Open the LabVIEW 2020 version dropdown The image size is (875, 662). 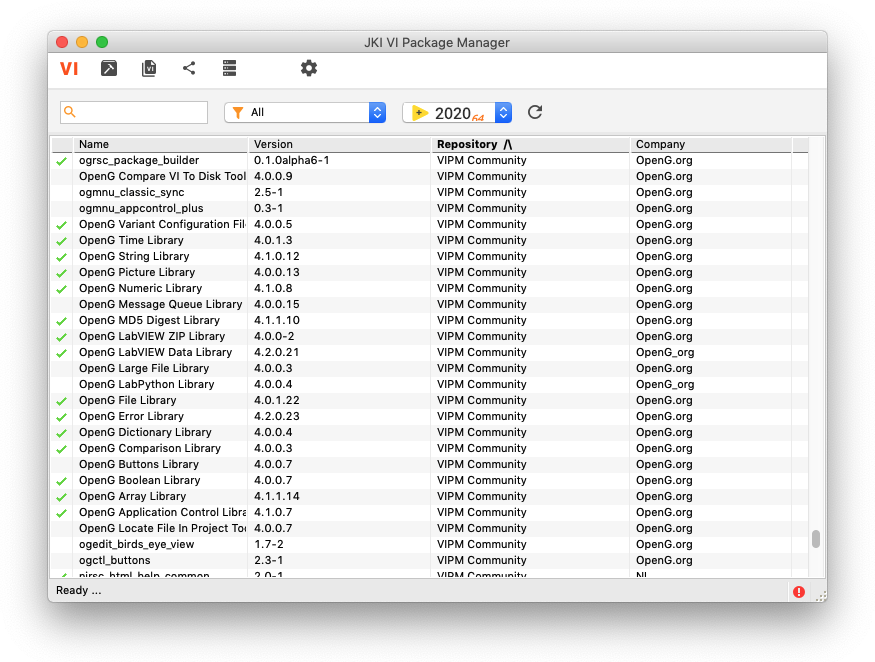tap(457, 112)
